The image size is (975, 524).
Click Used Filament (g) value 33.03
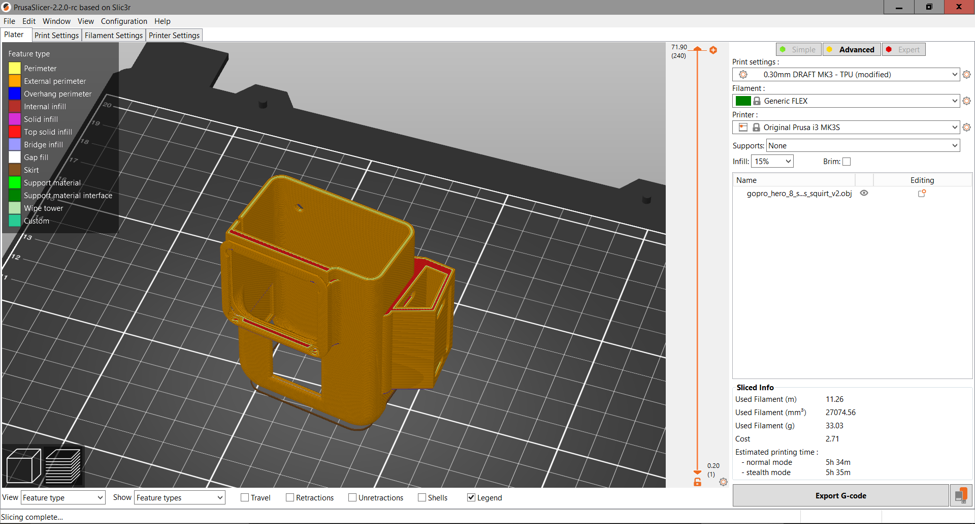pos(834,426)
